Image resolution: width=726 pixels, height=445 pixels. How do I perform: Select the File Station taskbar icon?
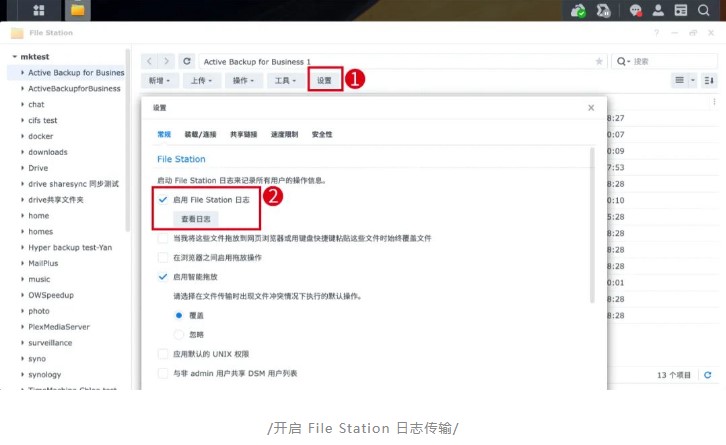[x=77, y=10]
